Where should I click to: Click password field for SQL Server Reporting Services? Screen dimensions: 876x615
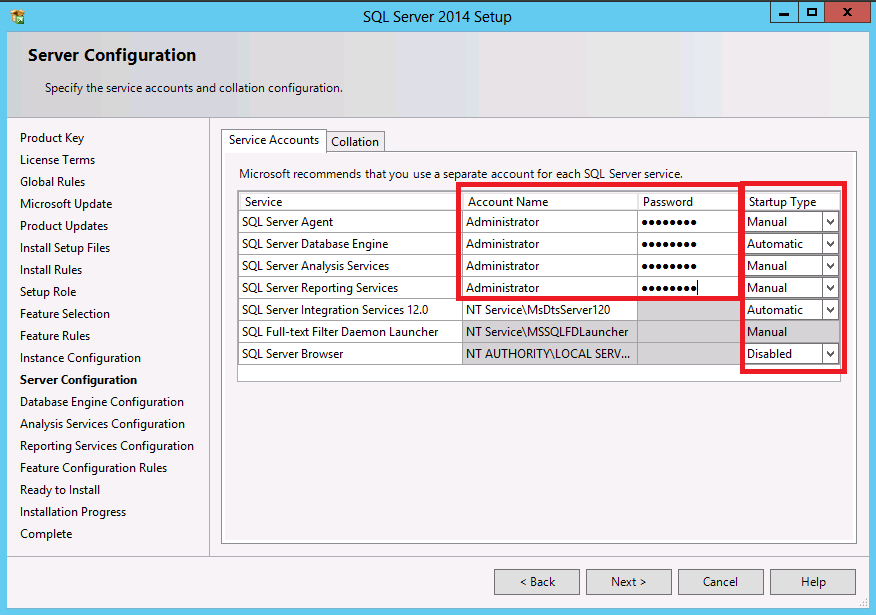tap(688, 288)
